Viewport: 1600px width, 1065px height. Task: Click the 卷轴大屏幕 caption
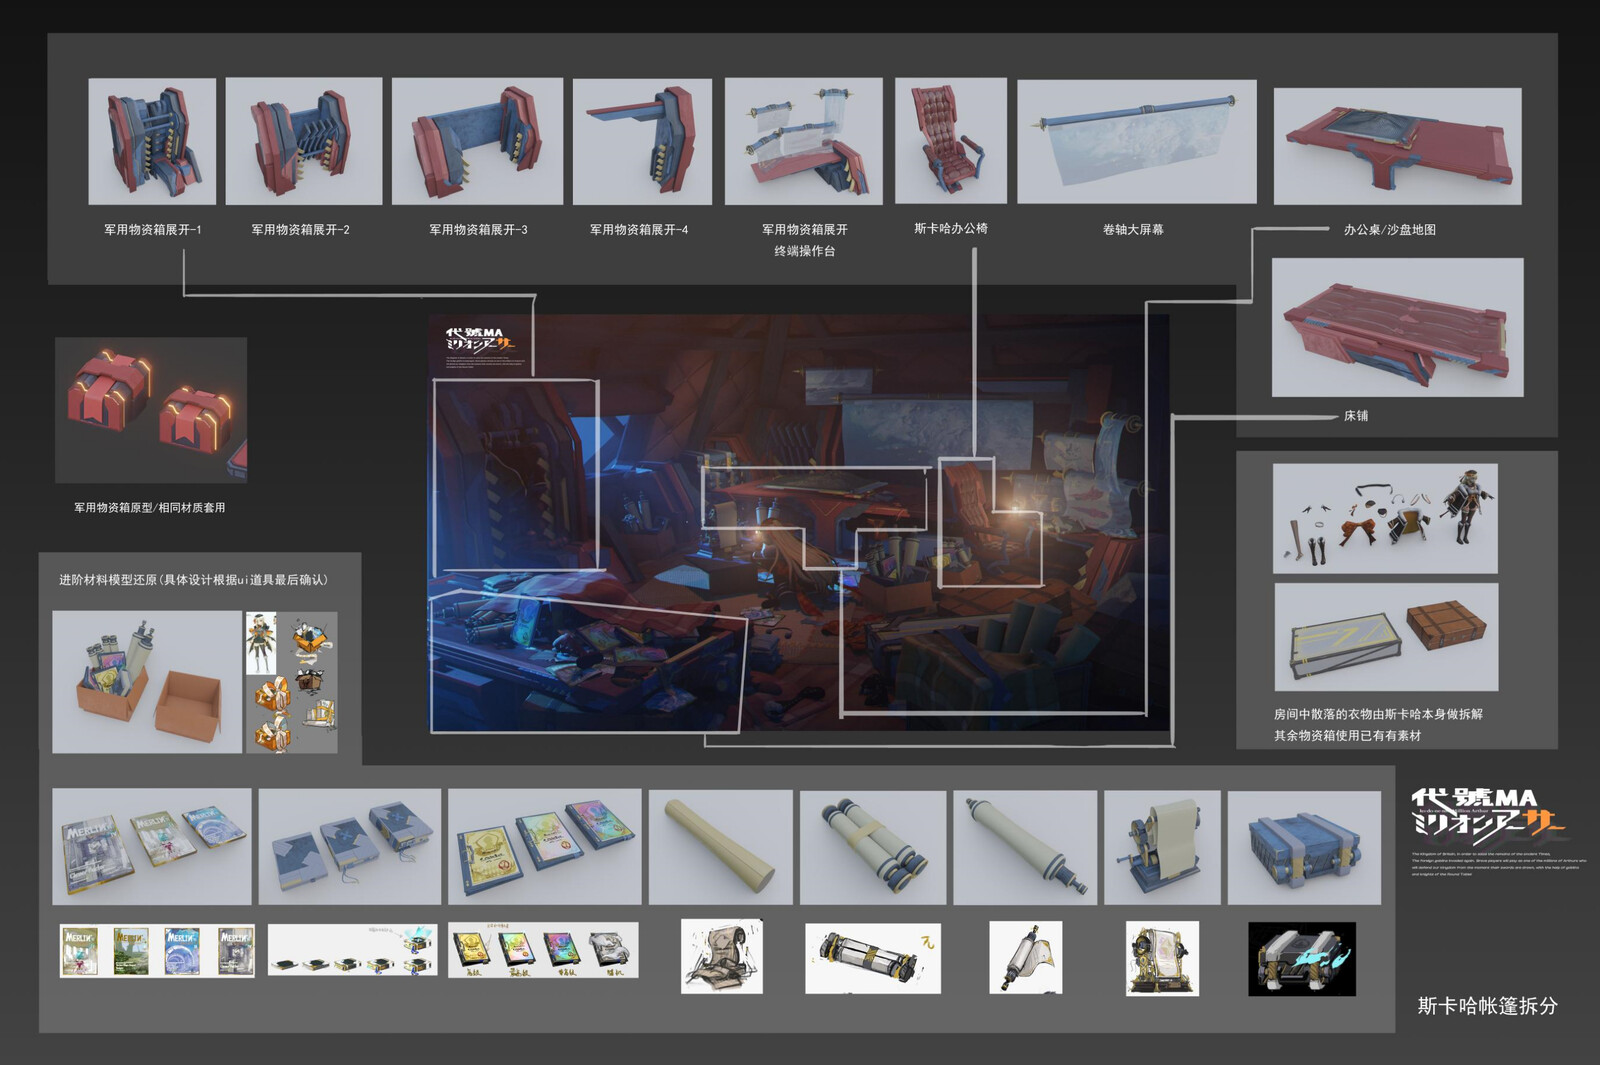[1133, 229]
